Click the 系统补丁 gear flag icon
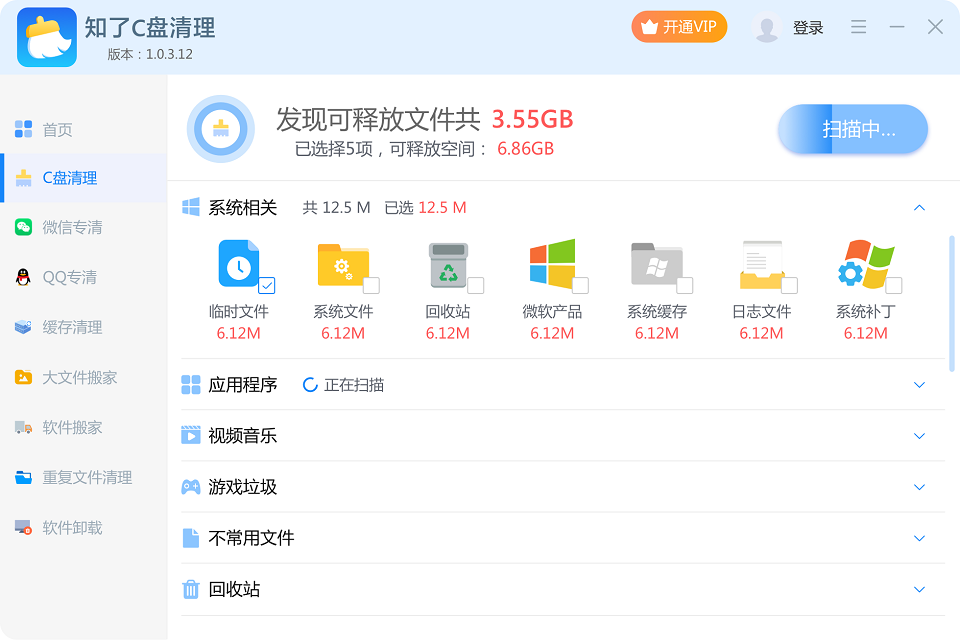960x640 pixels. point(866,264)
